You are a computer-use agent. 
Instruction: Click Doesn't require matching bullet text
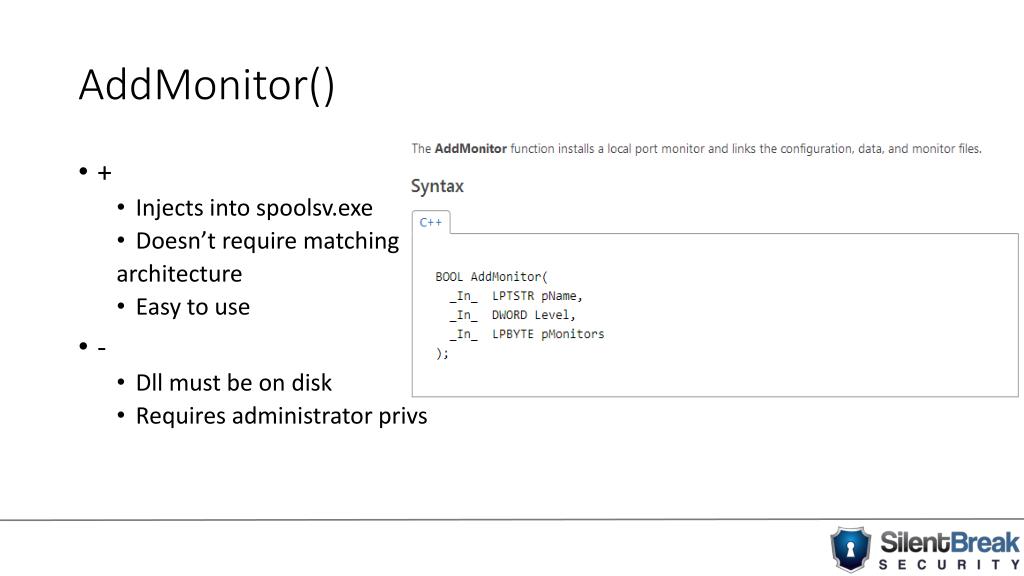click(x=267, y=241)
